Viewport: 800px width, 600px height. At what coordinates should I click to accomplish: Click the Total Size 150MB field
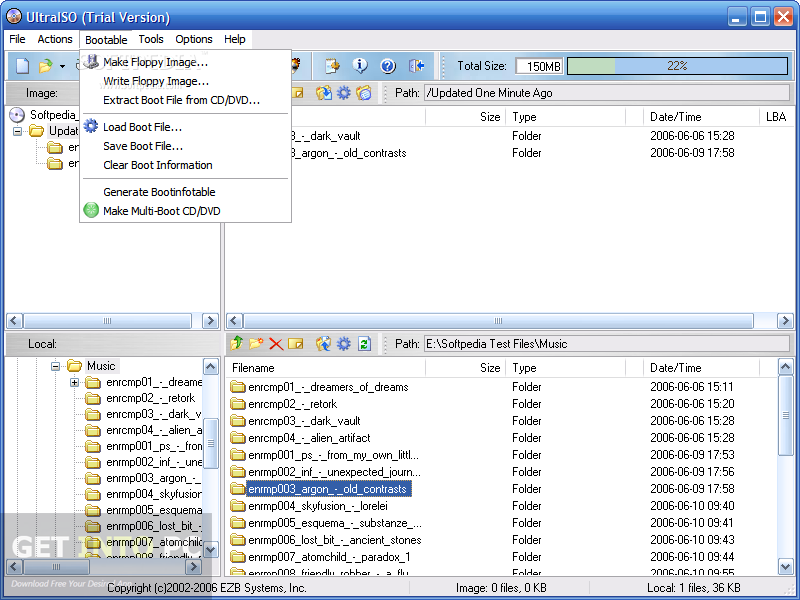pos(539,66)
